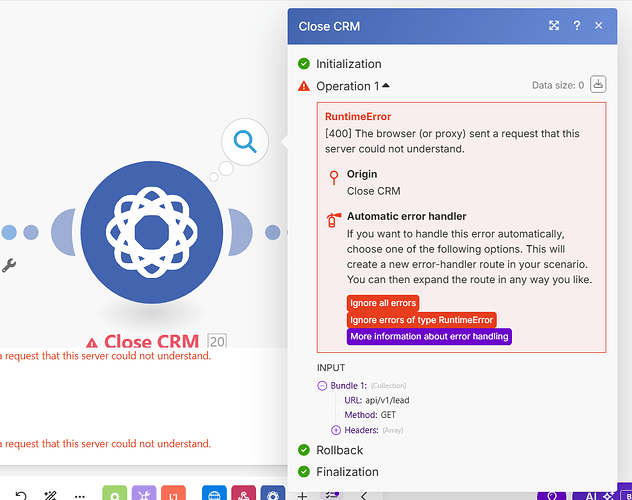This screenshot has height=500, width=632.
Task: Open help for the Close CRM panel
Action: pyautogui.click(x=577, y=26)
